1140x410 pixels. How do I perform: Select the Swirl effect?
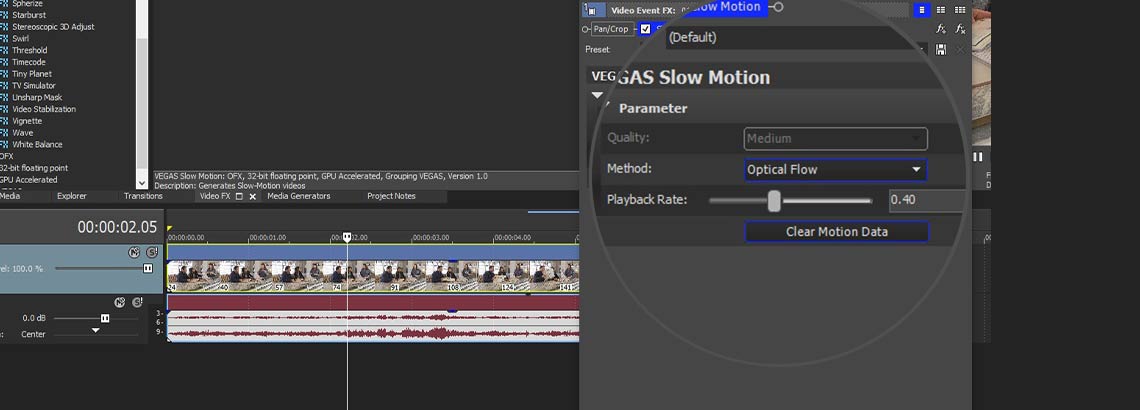point(20,39)
